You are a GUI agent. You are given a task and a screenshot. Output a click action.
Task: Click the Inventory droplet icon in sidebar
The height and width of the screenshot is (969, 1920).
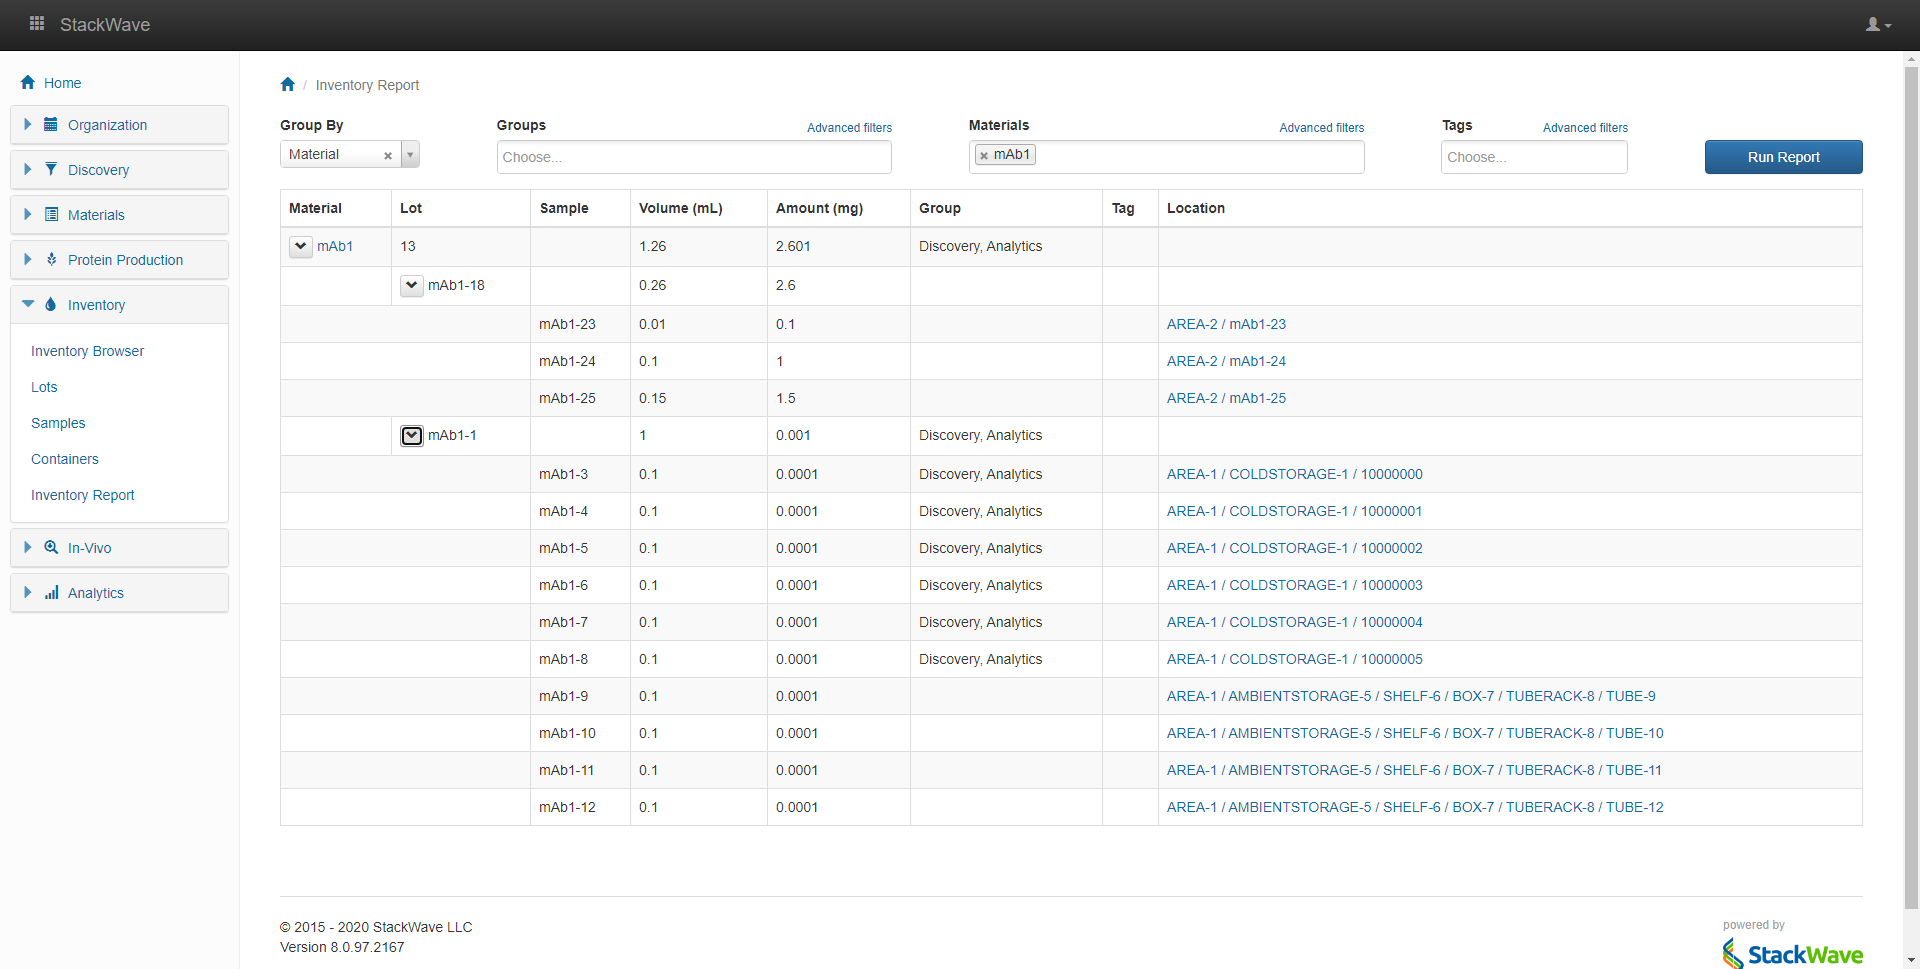[51, 305]
